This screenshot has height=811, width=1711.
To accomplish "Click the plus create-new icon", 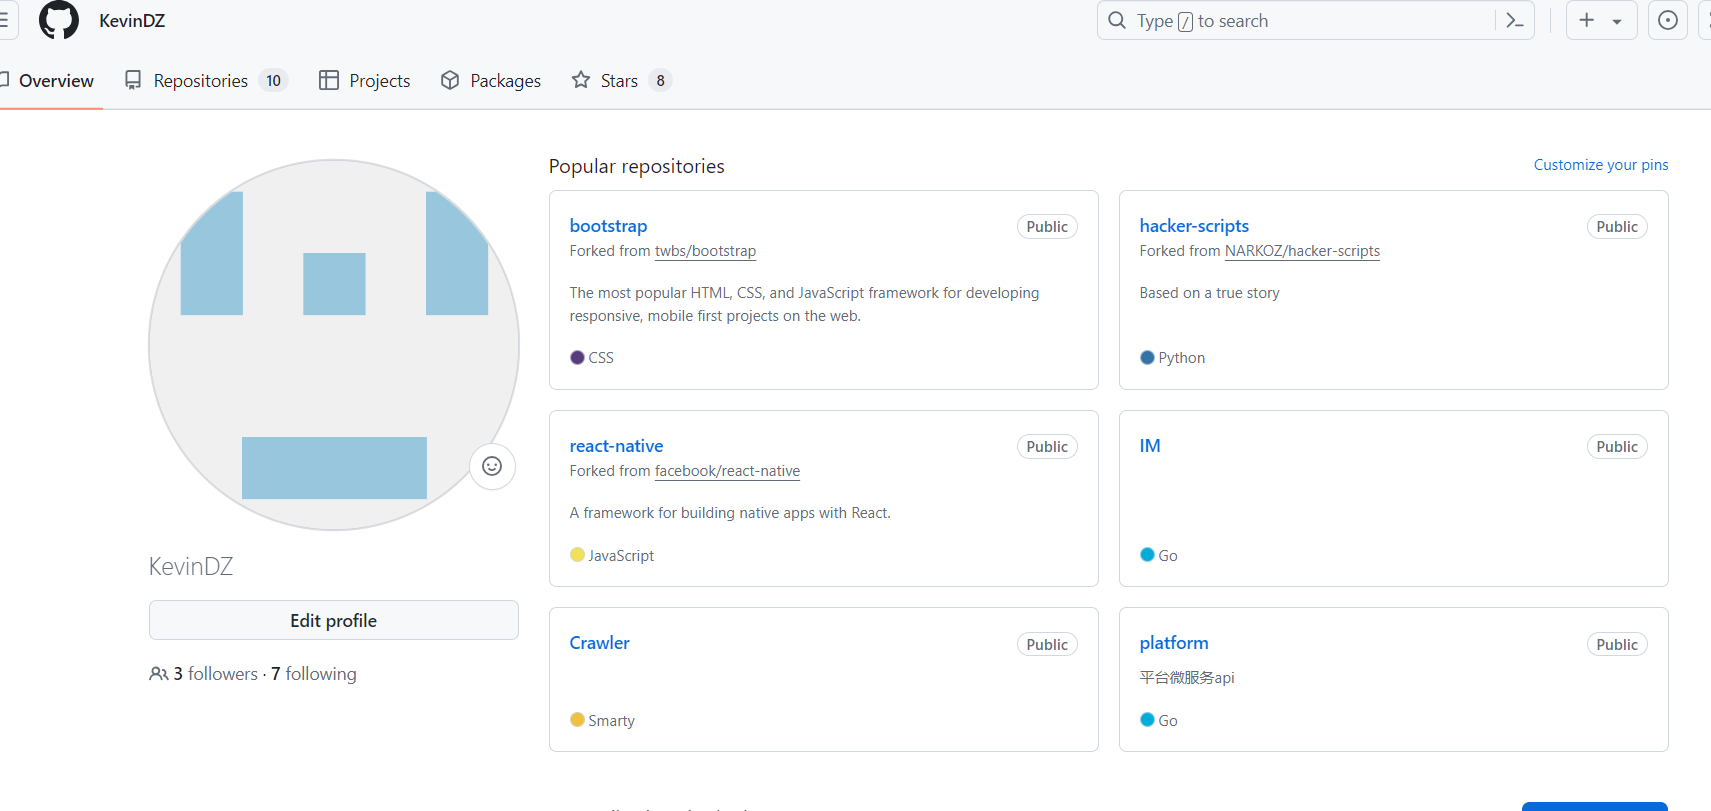I will 1587,20.
